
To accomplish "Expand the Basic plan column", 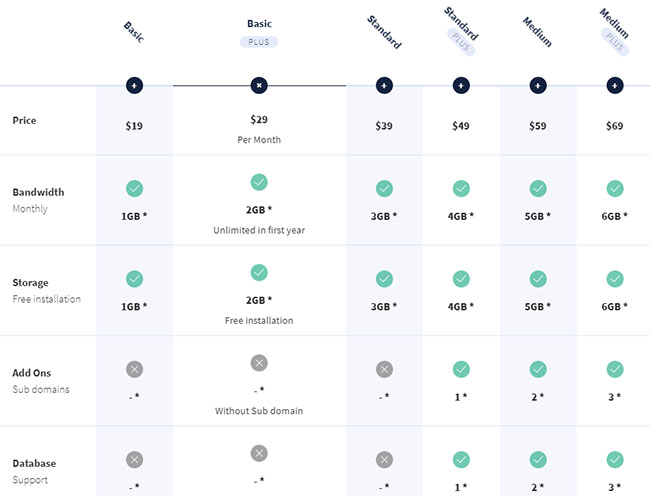I will tap(134, 86).
